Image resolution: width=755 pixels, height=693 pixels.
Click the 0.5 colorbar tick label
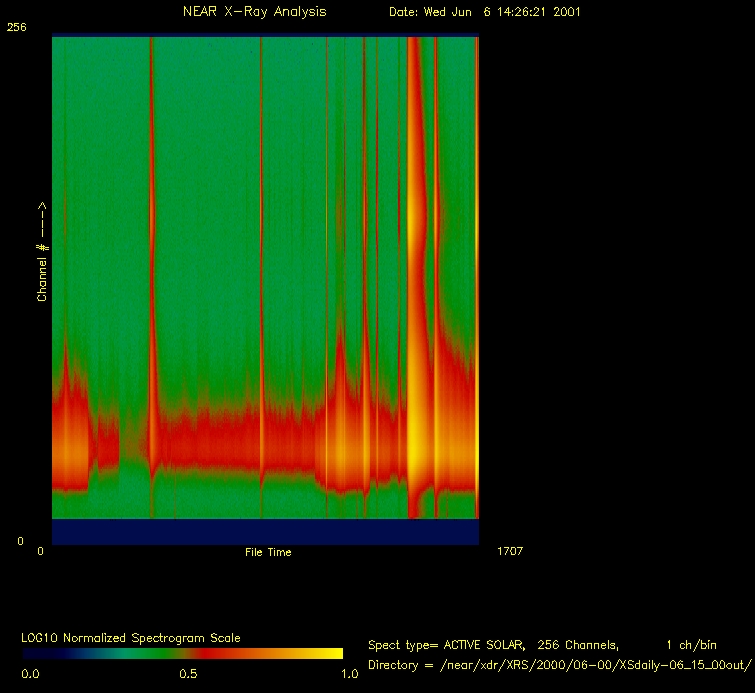pos(188,674)
